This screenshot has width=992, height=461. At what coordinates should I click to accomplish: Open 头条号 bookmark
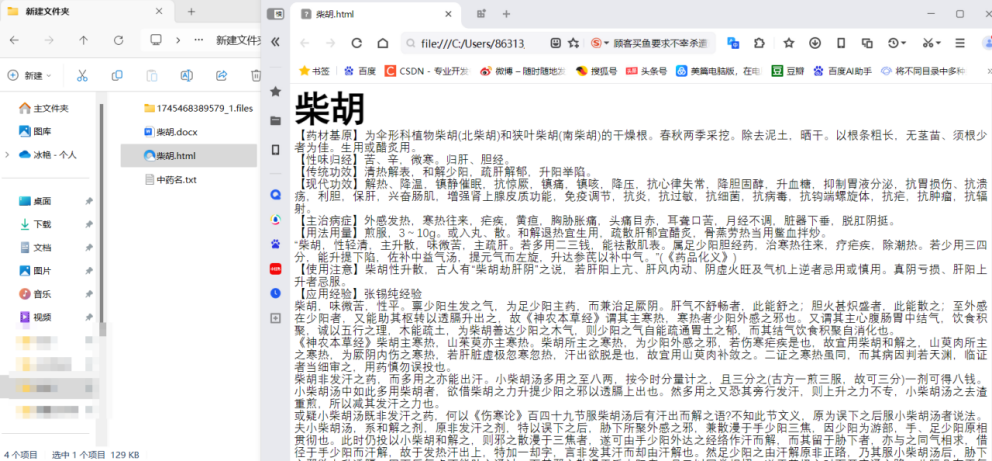point(646,71)
